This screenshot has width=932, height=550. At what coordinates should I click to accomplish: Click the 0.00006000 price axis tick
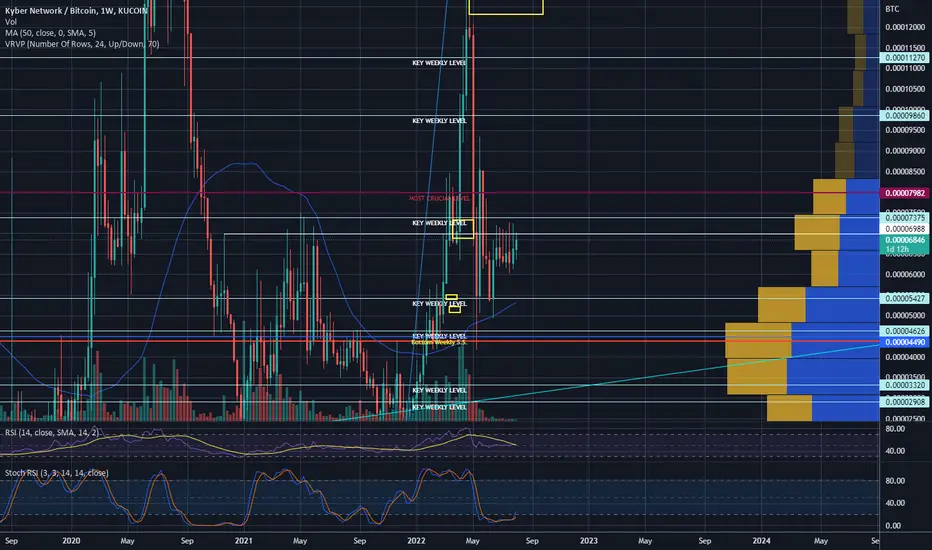905,275
